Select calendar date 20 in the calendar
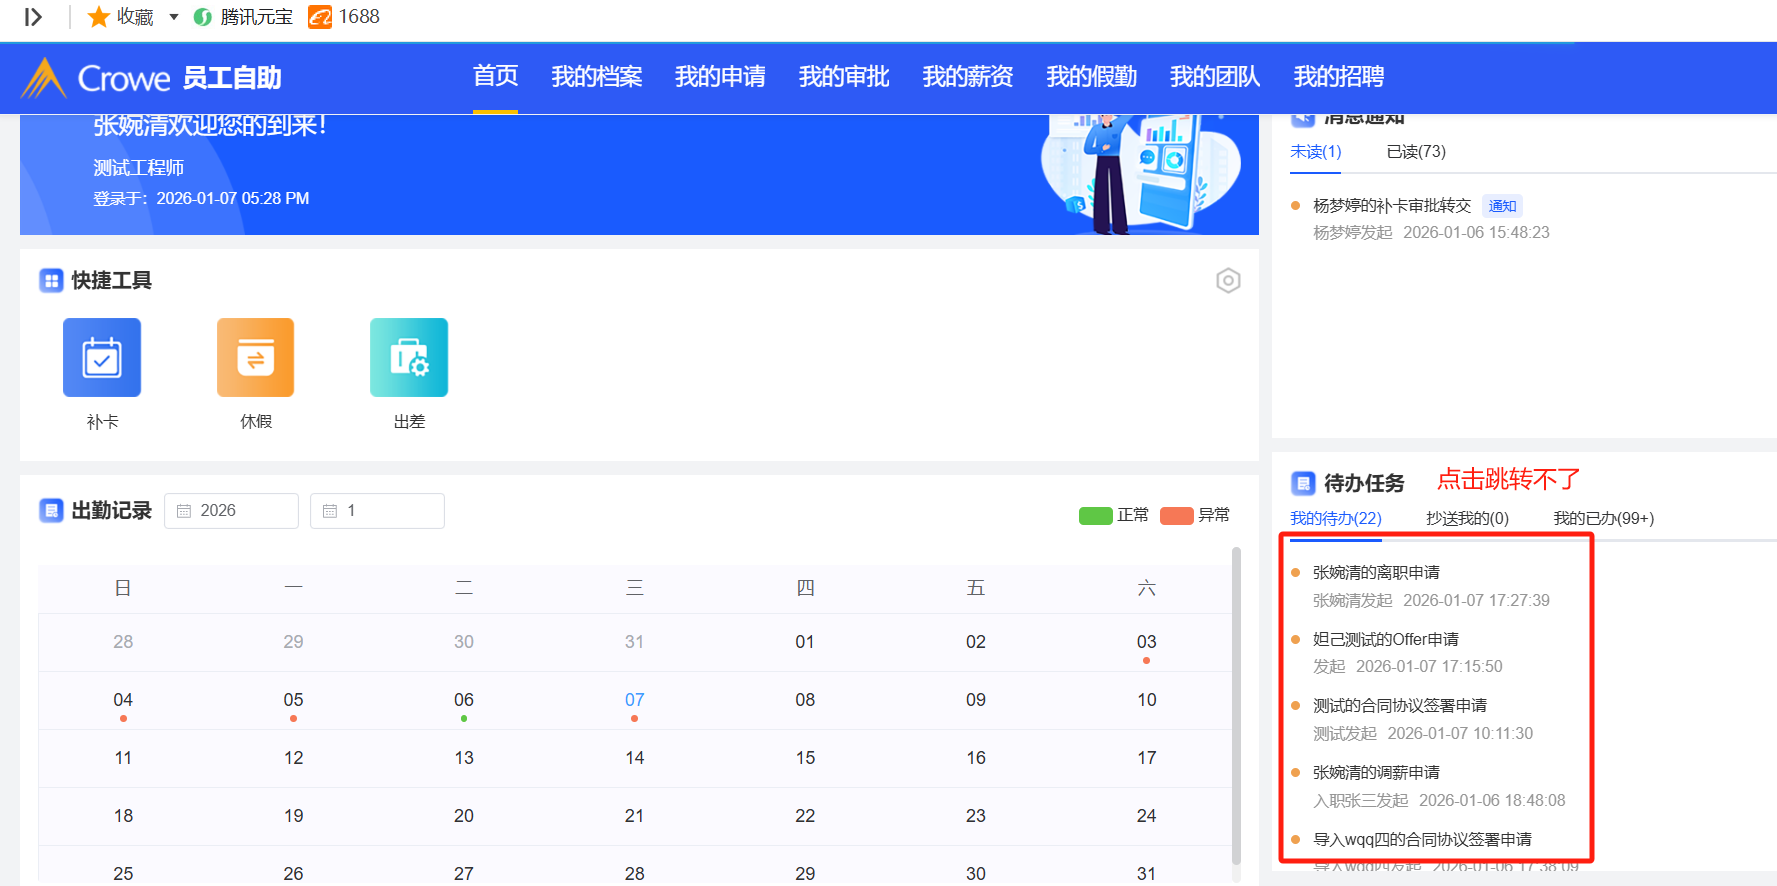This screenshot has height=886, width=1777. click(464, 816)
